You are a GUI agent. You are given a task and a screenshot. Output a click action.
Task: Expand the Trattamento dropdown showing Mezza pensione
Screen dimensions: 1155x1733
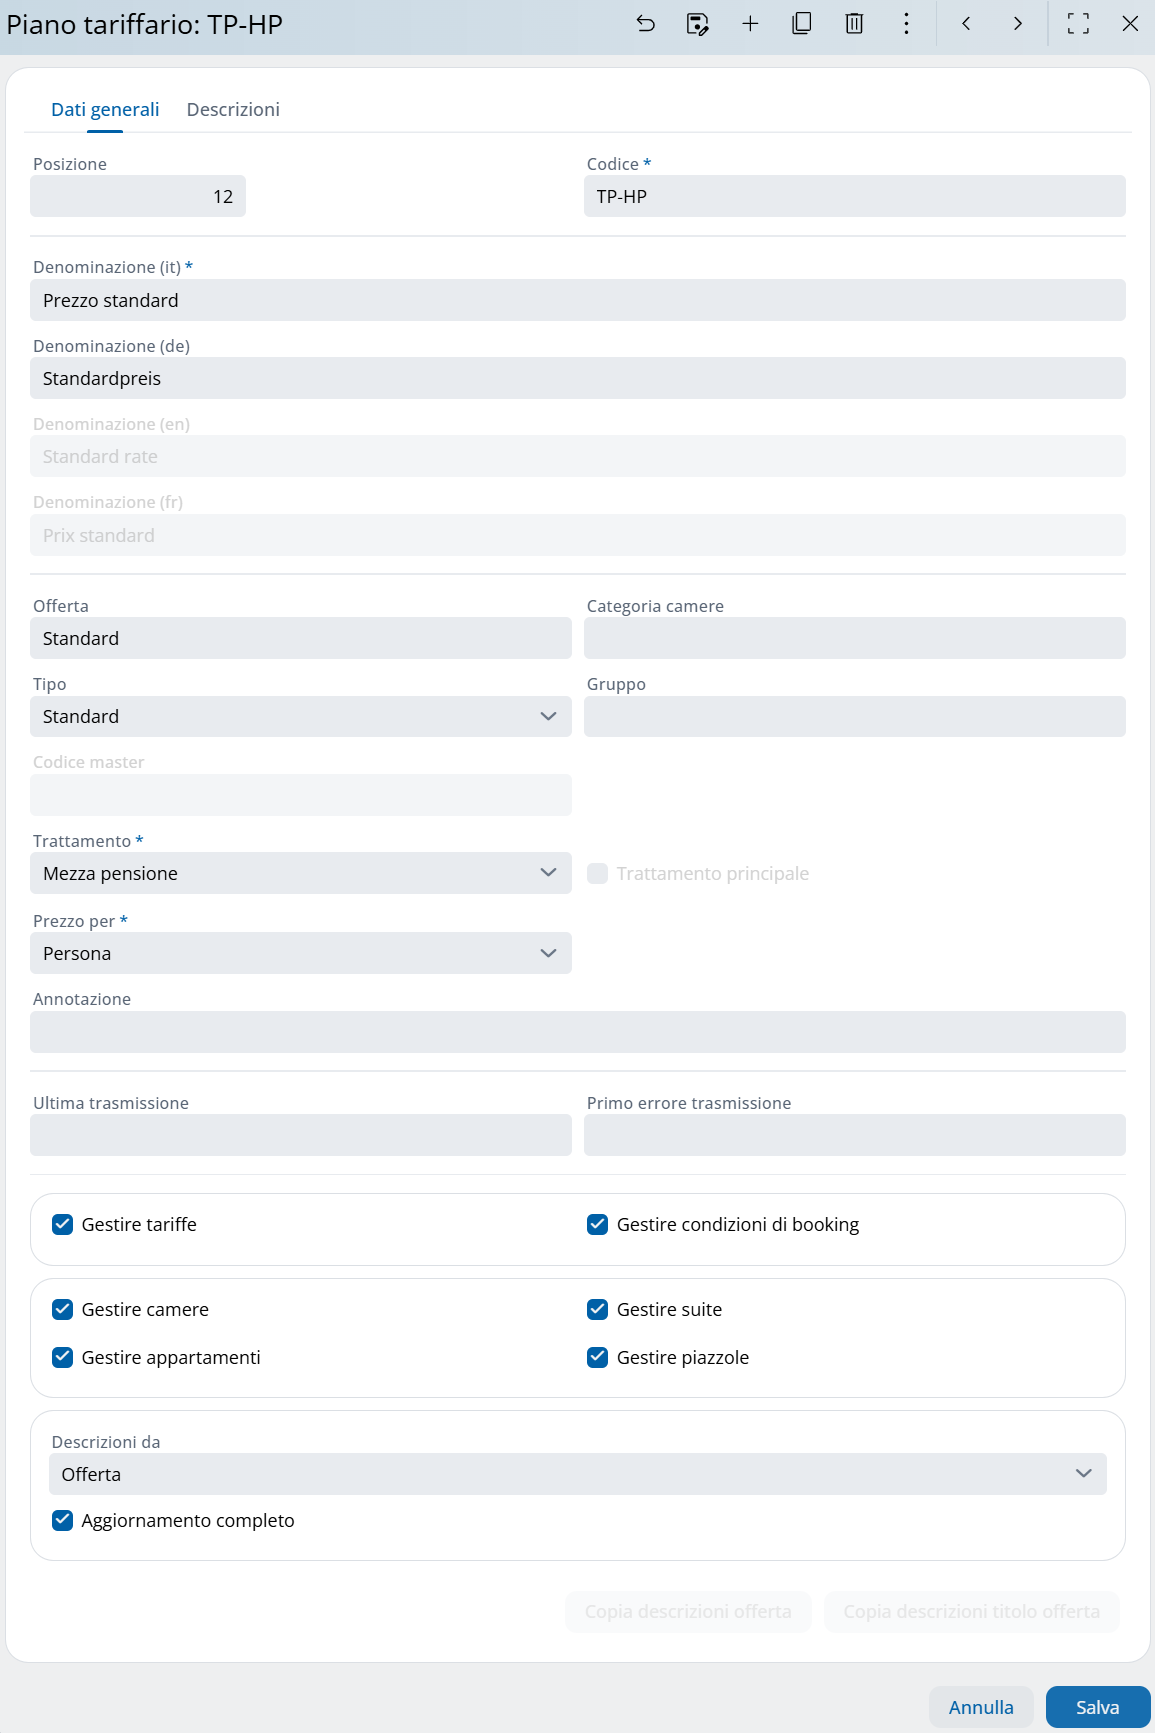coord(300,873)
